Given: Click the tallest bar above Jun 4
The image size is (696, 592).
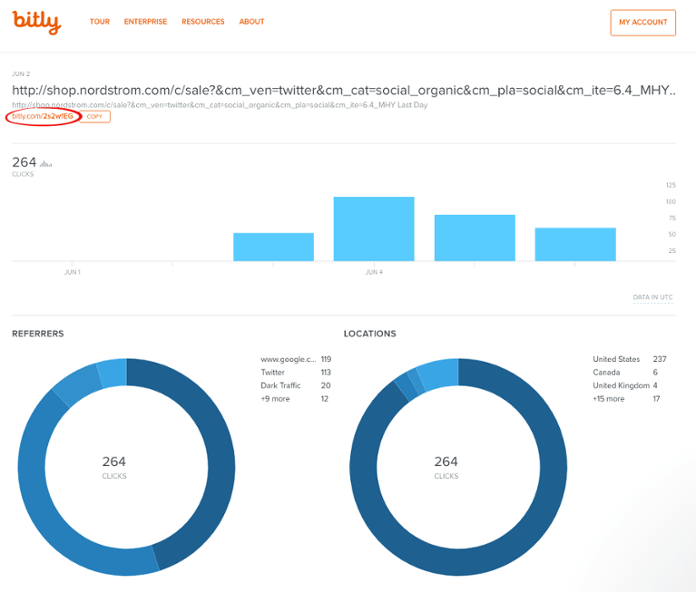Looking at the screenshot, I should (374, 229).
